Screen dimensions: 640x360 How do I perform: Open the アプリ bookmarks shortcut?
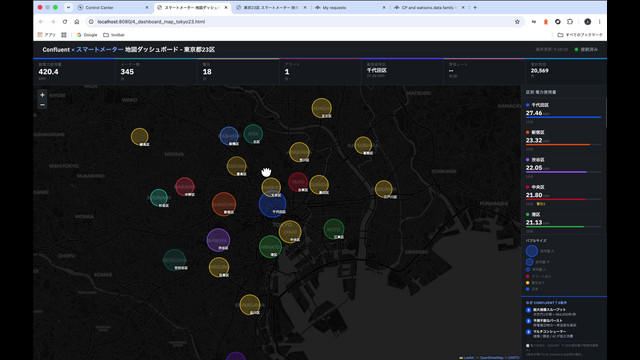[47, 35]
